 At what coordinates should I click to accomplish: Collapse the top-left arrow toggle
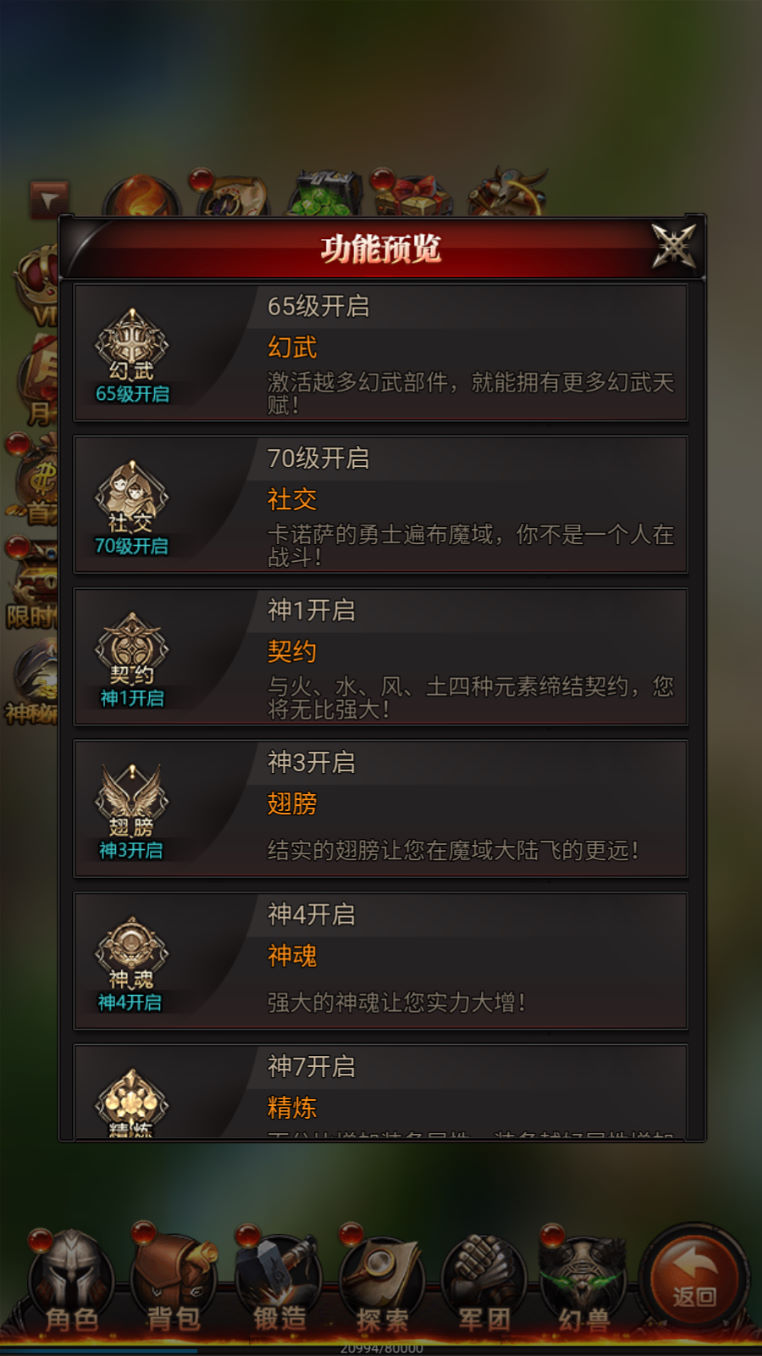(x=49, y=199)
